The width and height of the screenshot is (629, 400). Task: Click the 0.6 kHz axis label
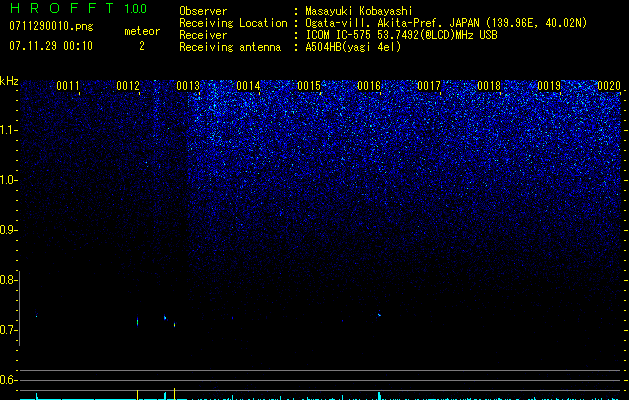pyautogui.click(x=8, y=380)
